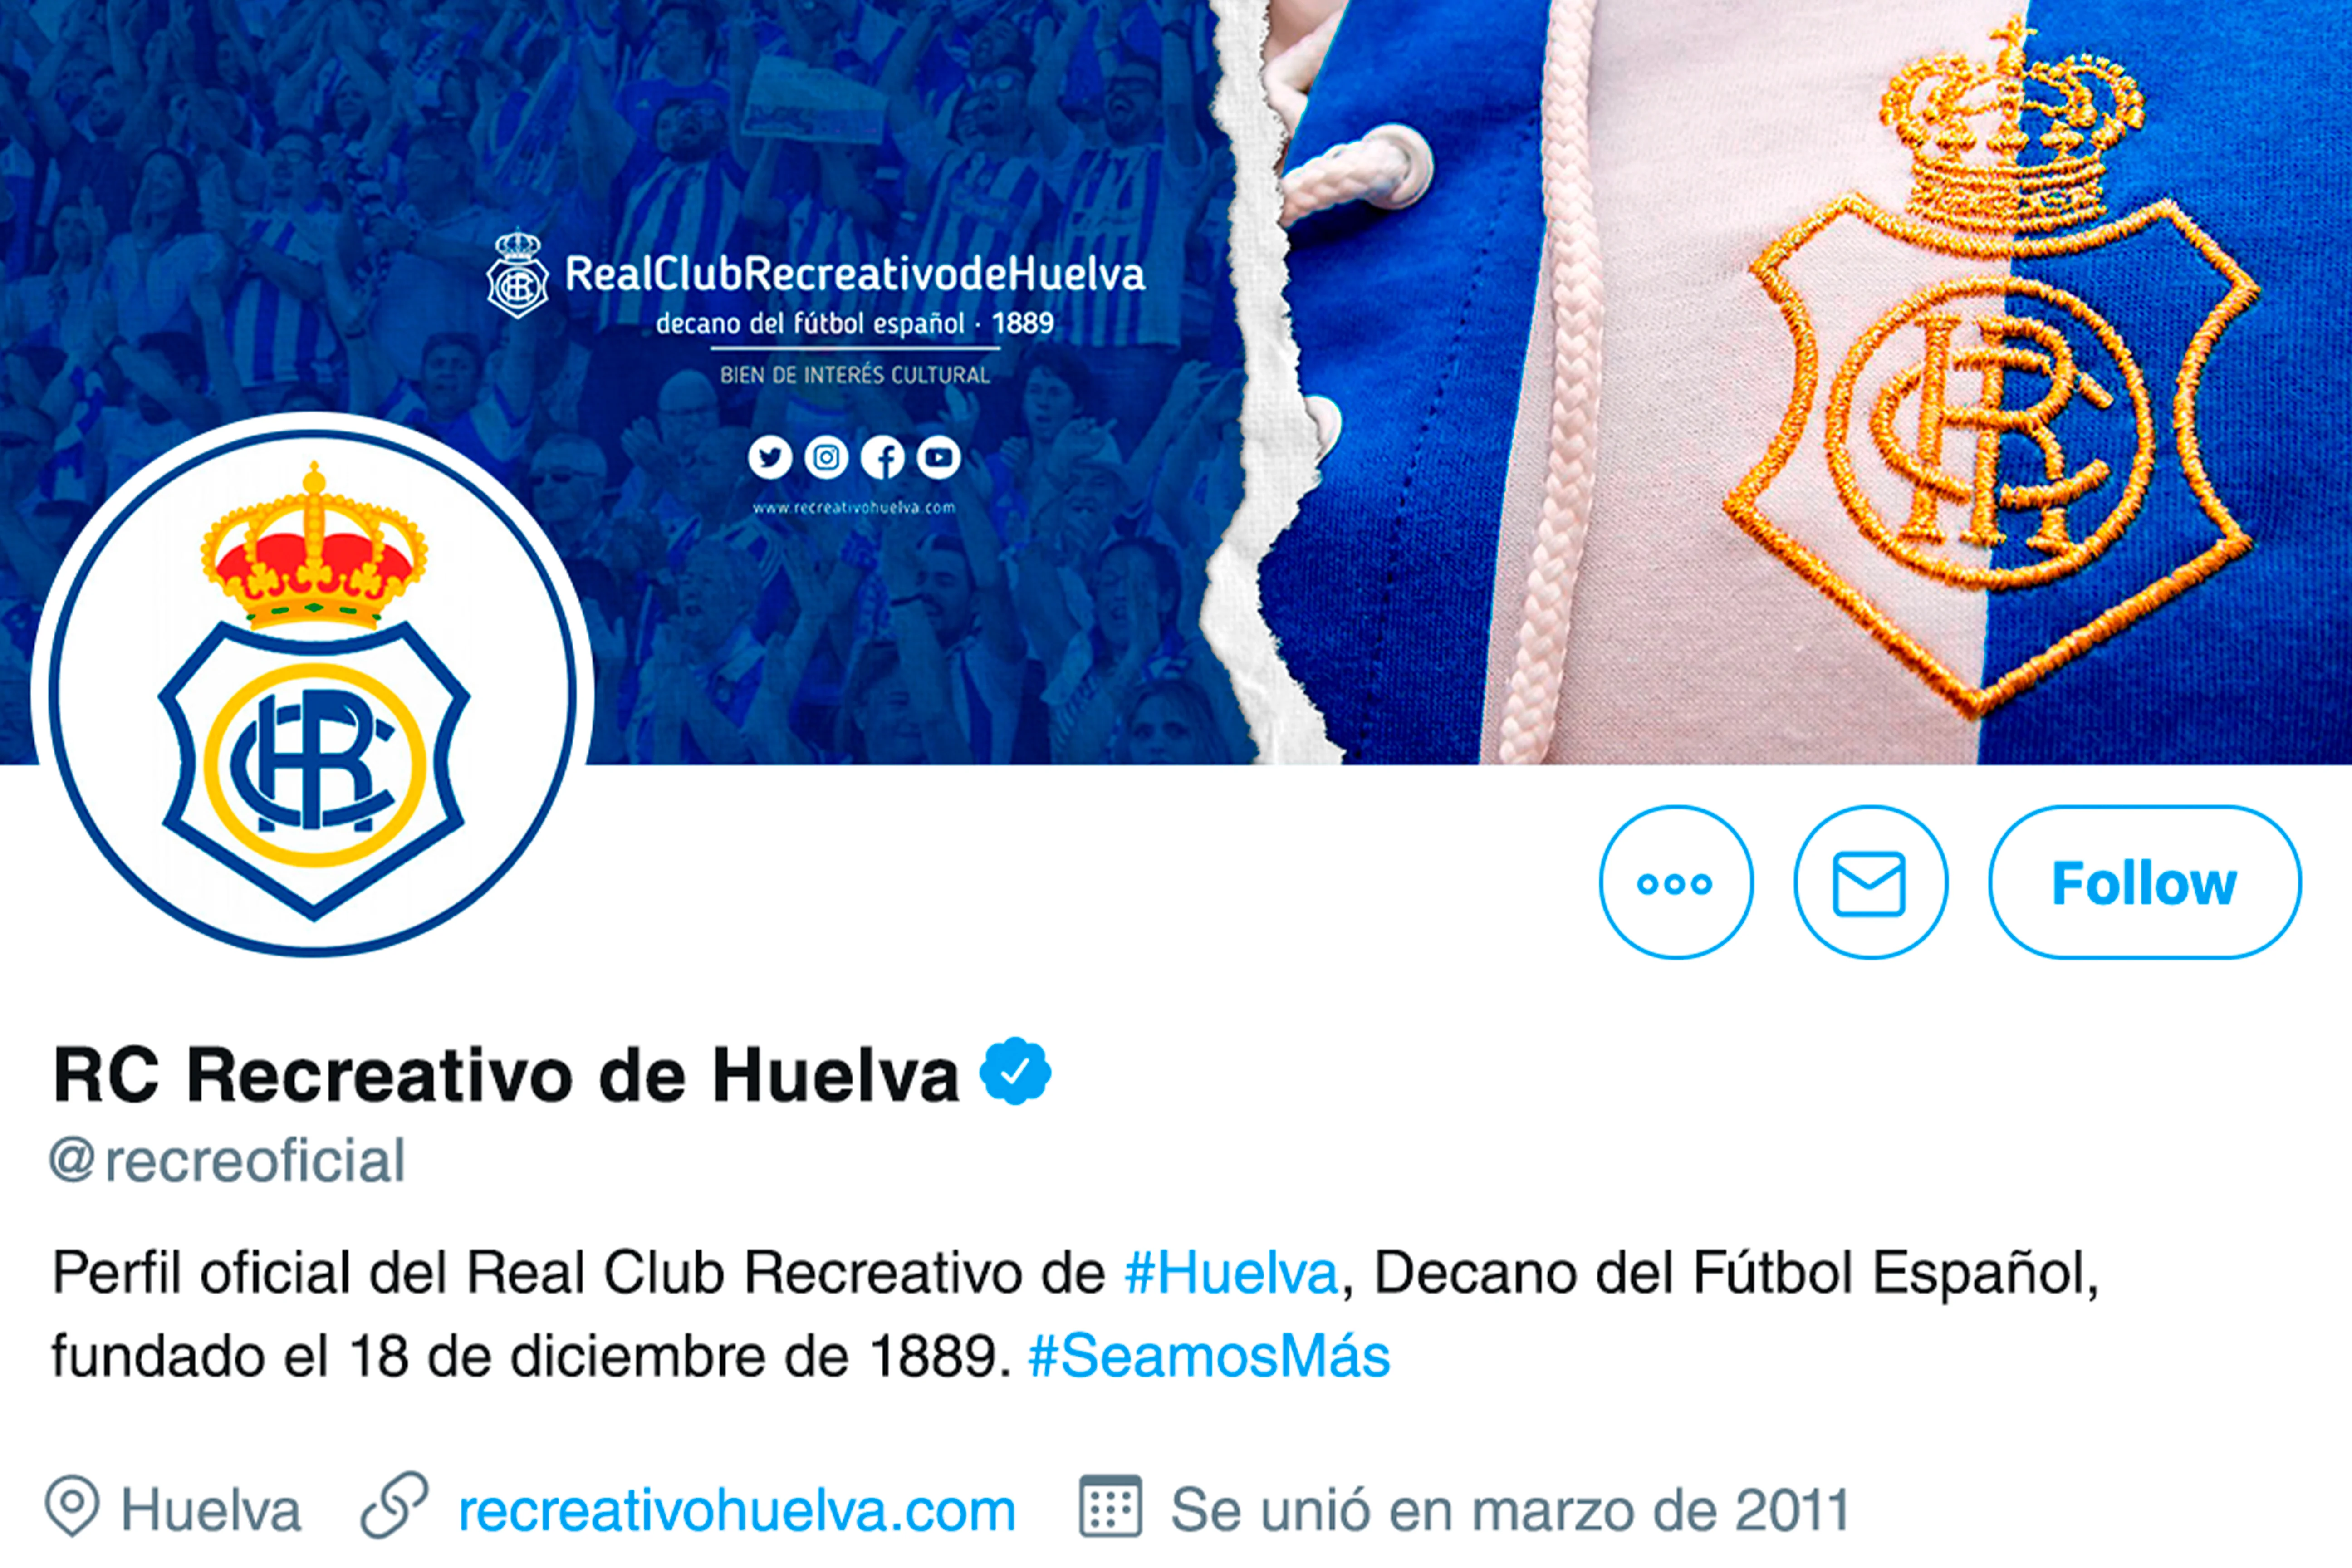Open the three-dot more options button
Screen dimensions: 2352x1568
point(1676,883)
